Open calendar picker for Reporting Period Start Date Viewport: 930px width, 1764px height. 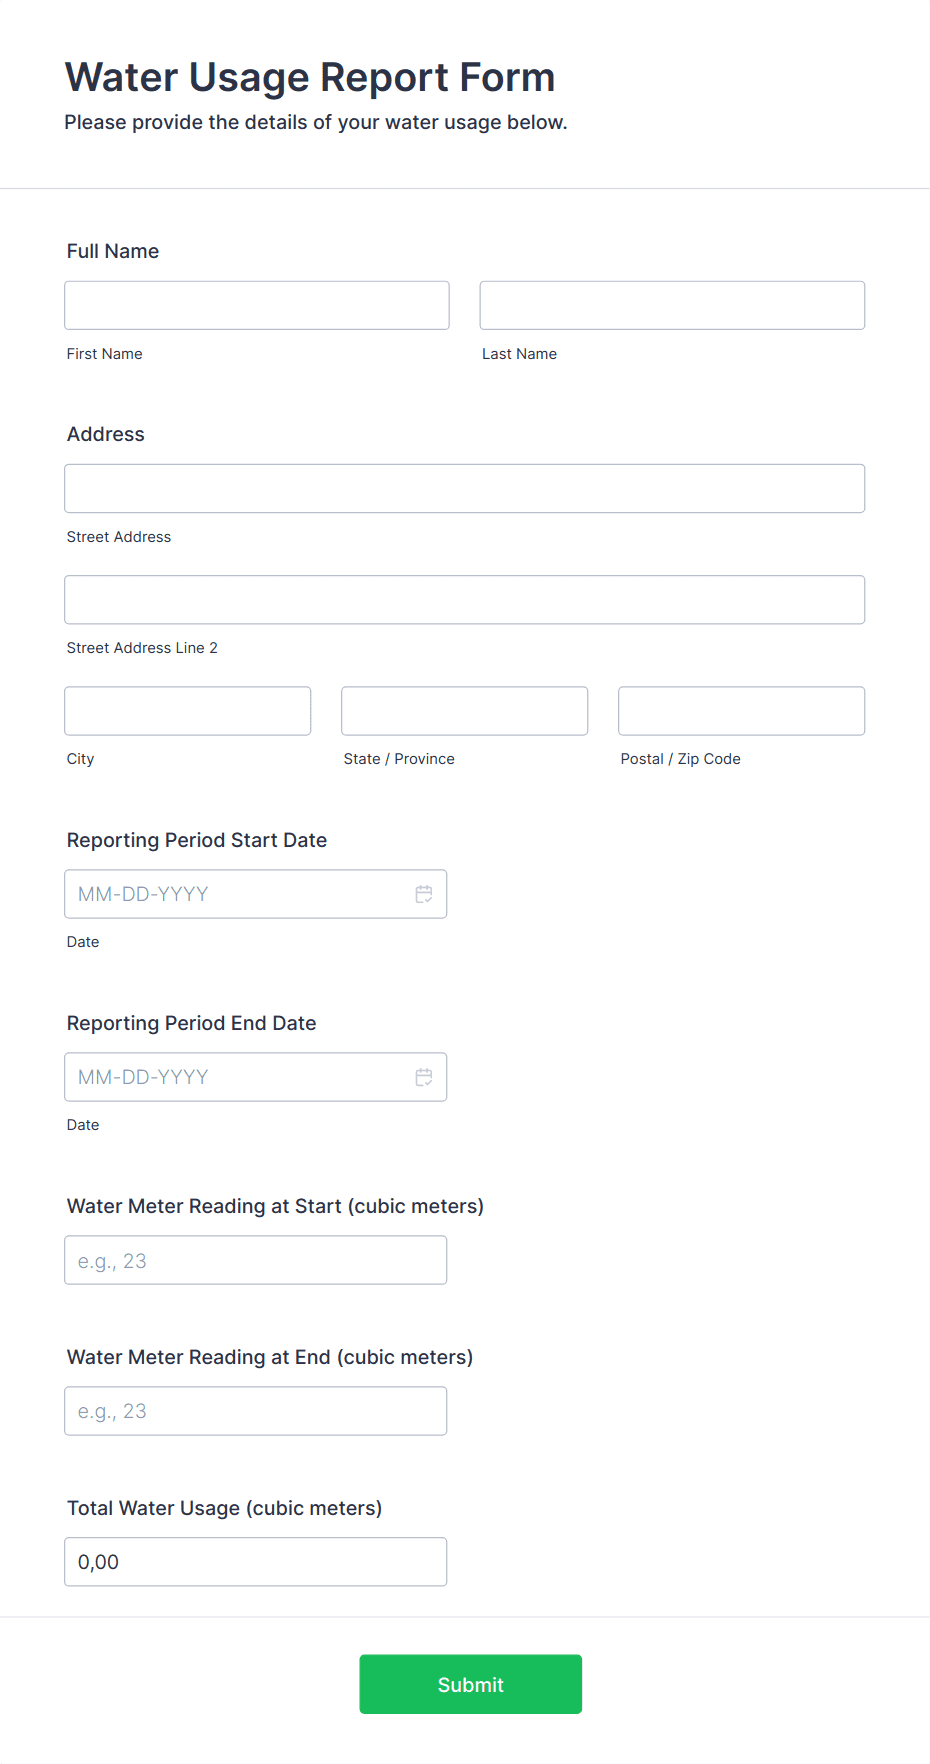point(424,894)
